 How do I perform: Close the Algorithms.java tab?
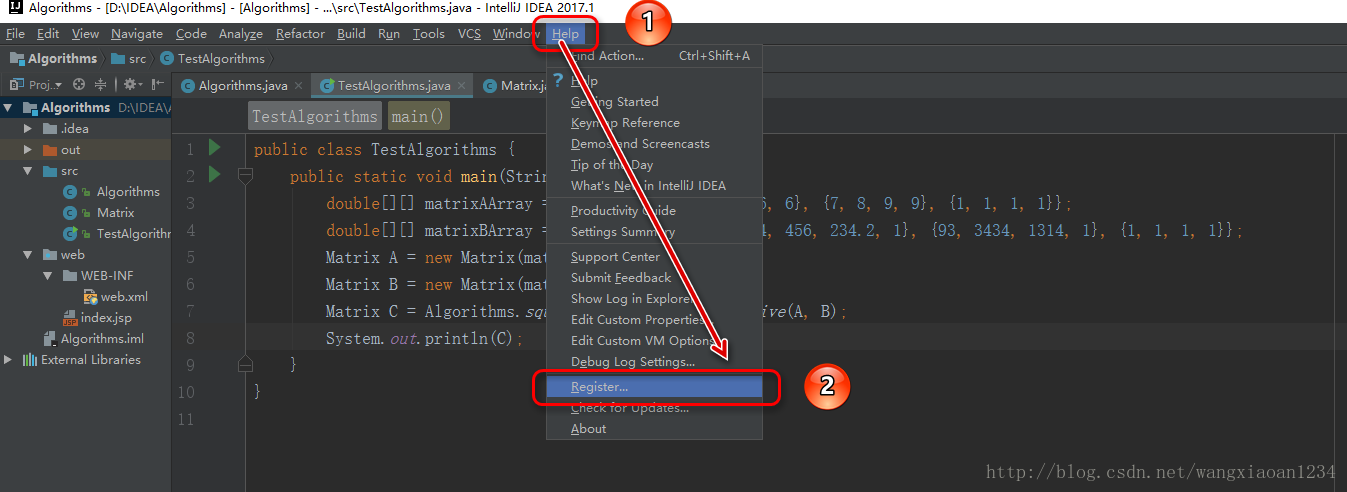(x=298, y=86)
